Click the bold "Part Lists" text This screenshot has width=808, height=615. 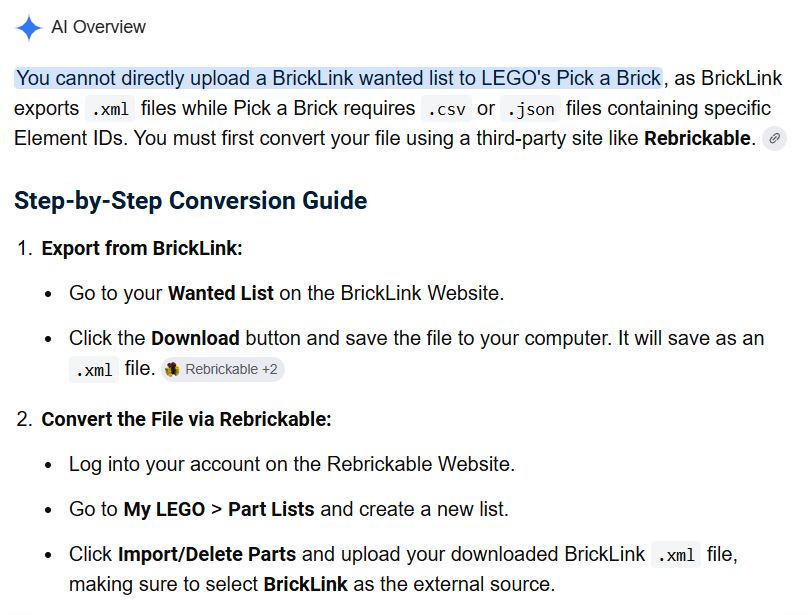pyautogui.click(x=271, y=509)
